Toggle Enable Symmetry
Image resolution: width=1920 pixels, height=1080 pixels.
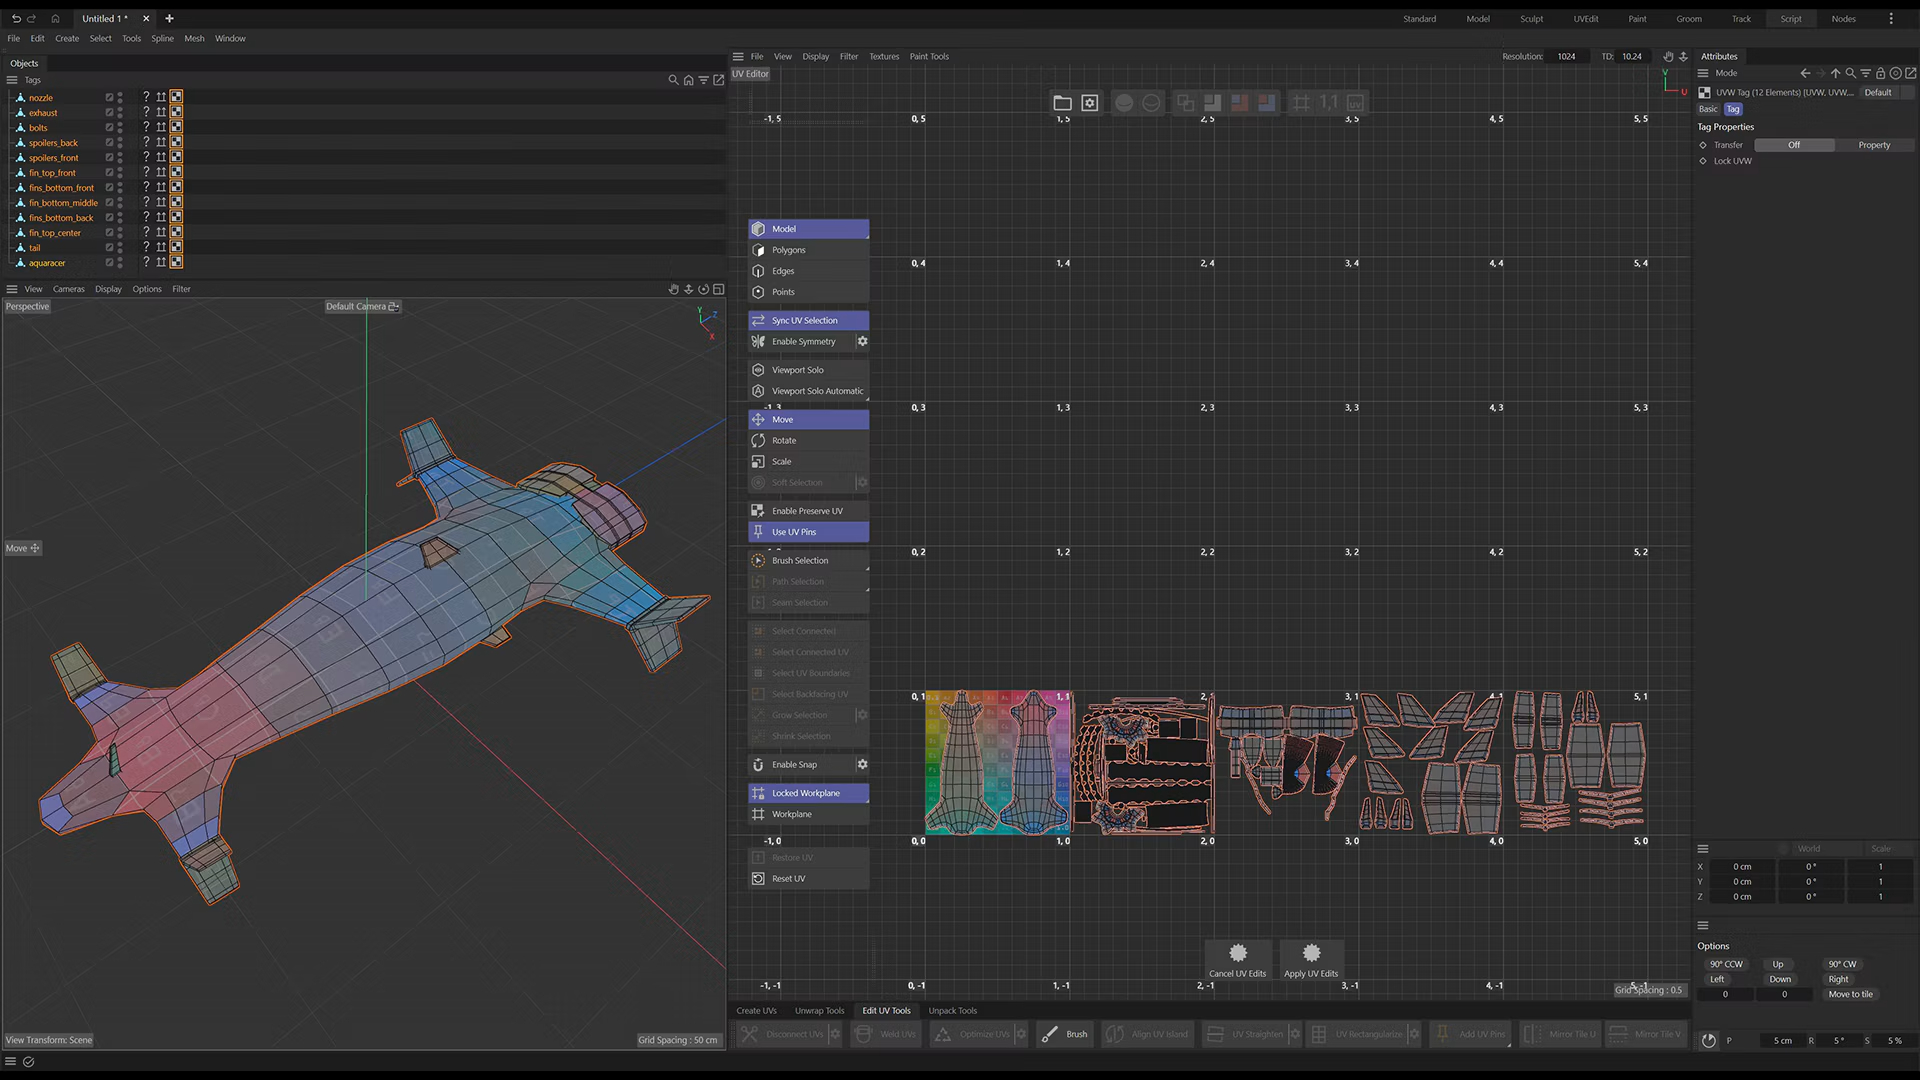[x=801, y=342]
